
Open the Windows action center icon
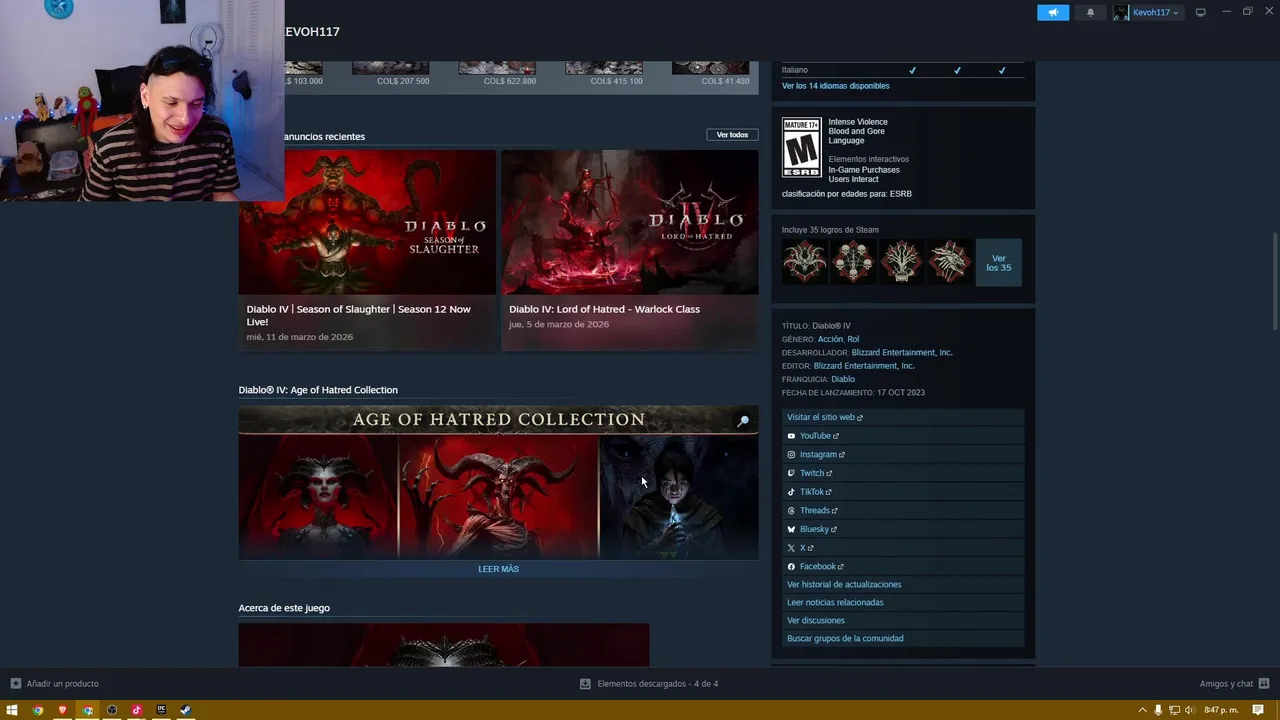point(1258,710)
